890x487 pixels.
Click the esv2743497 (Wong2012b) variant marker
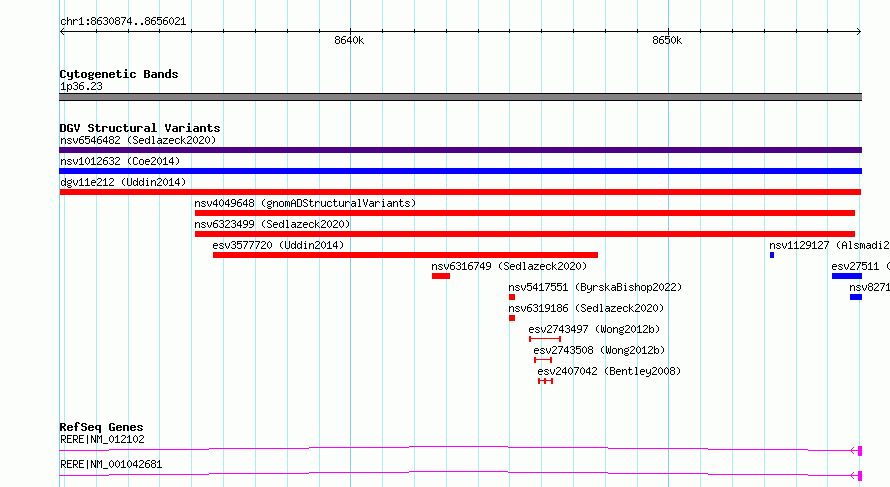tap(545, 339)
